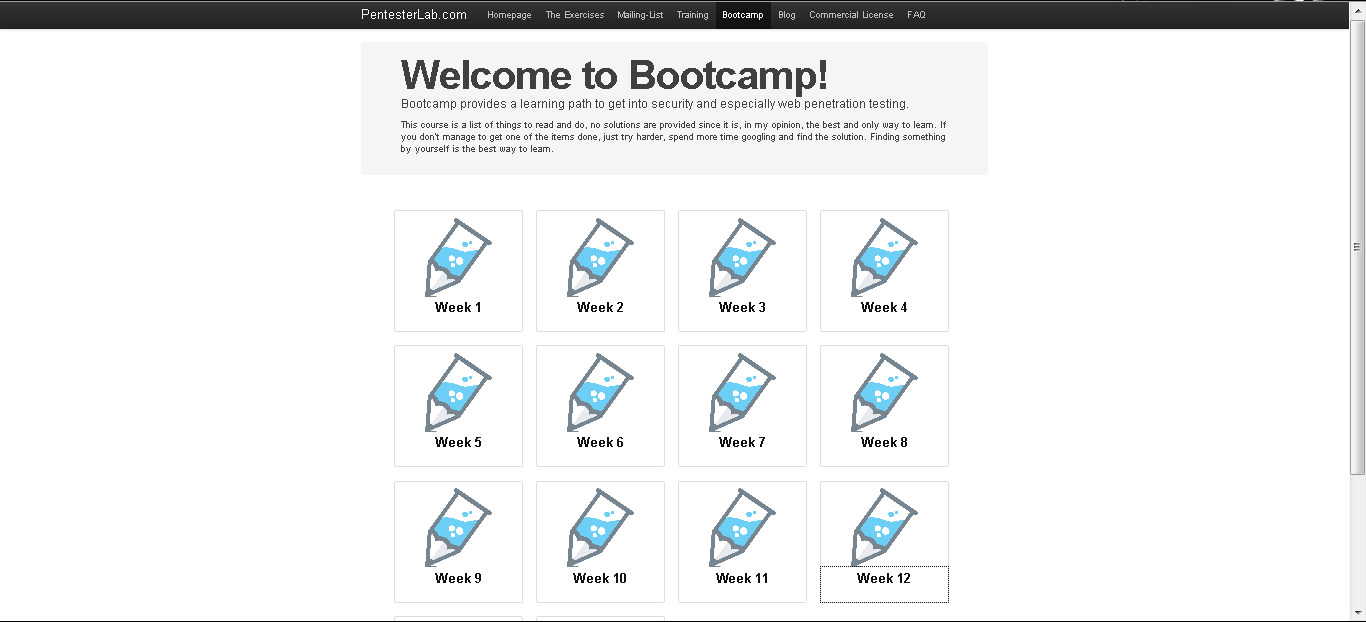
Task: Click the Week 6 flask icon
Action: tap(600, 392)
